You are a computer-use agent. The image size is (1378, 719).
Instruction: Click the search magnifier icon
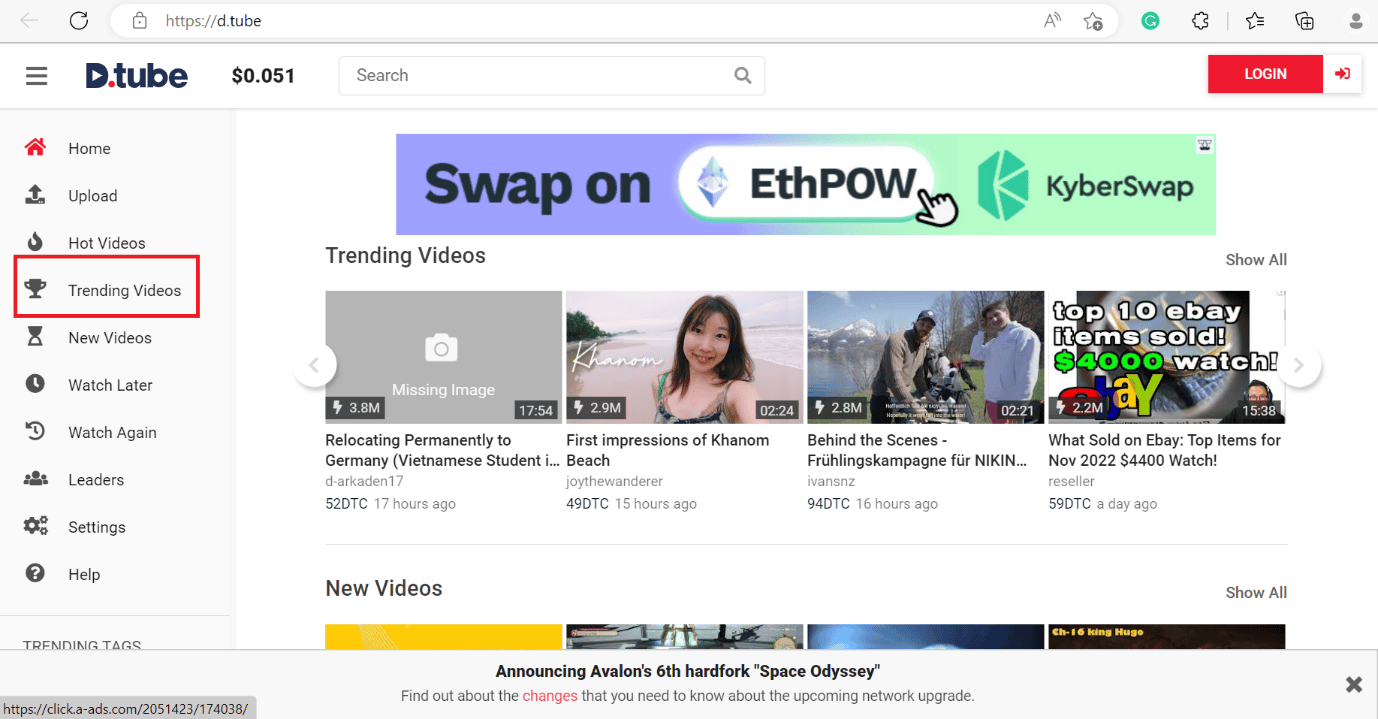click(x=742, y=75)
